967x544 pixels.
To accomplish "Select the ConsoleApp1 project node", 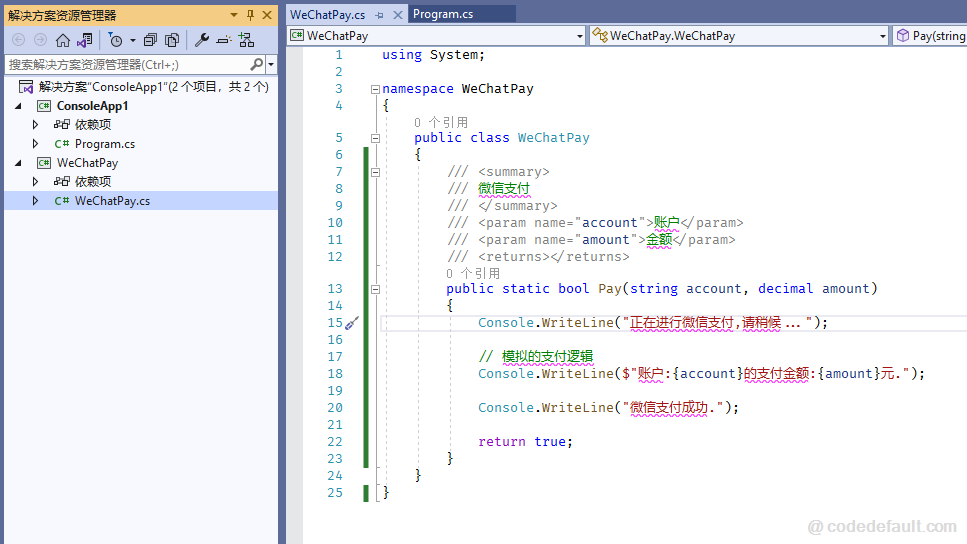I will [x=93, y=106].
